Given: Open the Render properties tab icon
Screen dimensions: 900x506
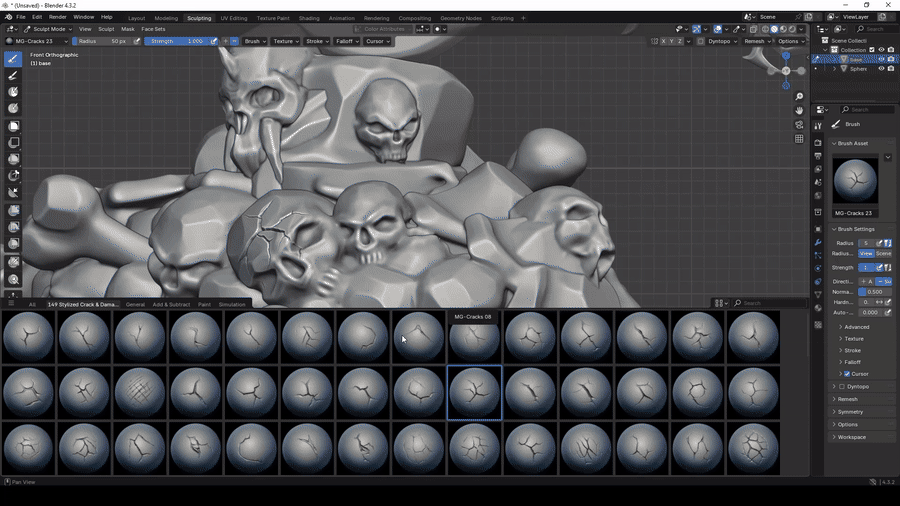Looking at the screenshot, I should pyautogui.click(x=818, y=143).
